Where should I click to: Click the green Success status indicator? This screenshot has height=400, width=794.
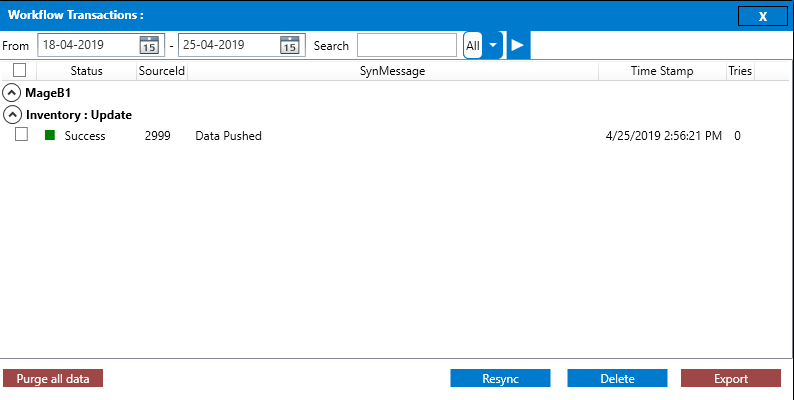(50, 136)
